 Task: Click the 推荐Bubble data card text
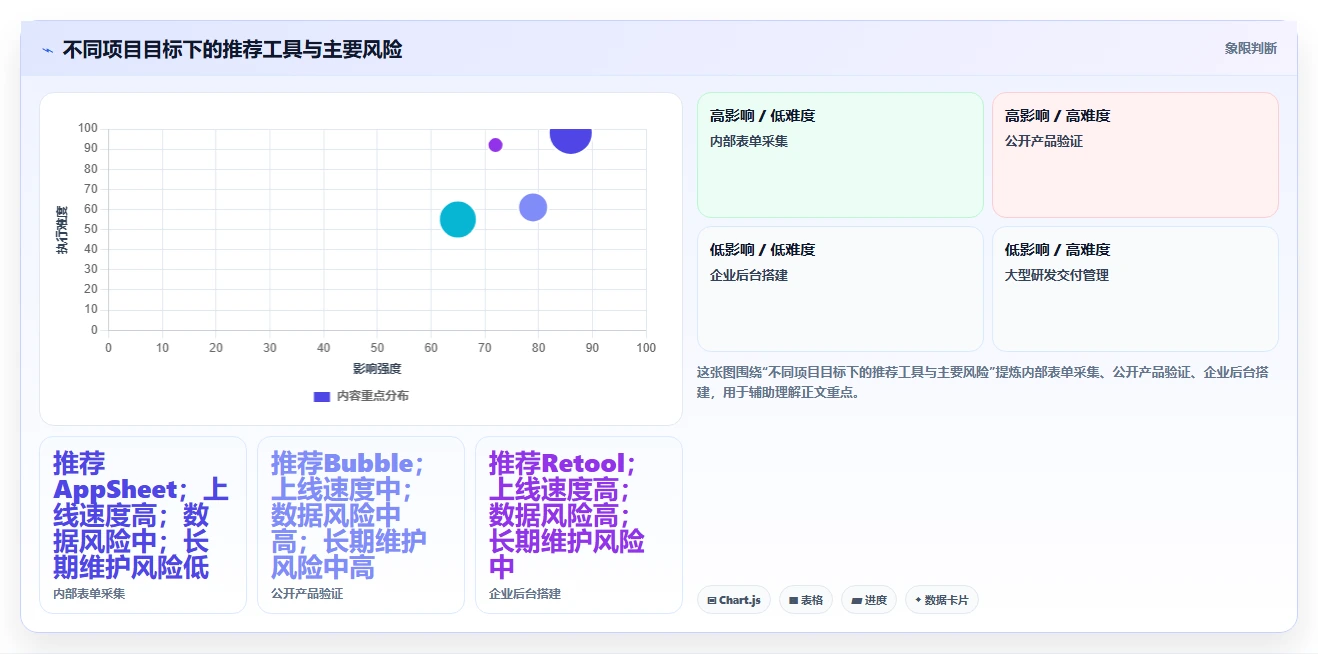[350, 515]
